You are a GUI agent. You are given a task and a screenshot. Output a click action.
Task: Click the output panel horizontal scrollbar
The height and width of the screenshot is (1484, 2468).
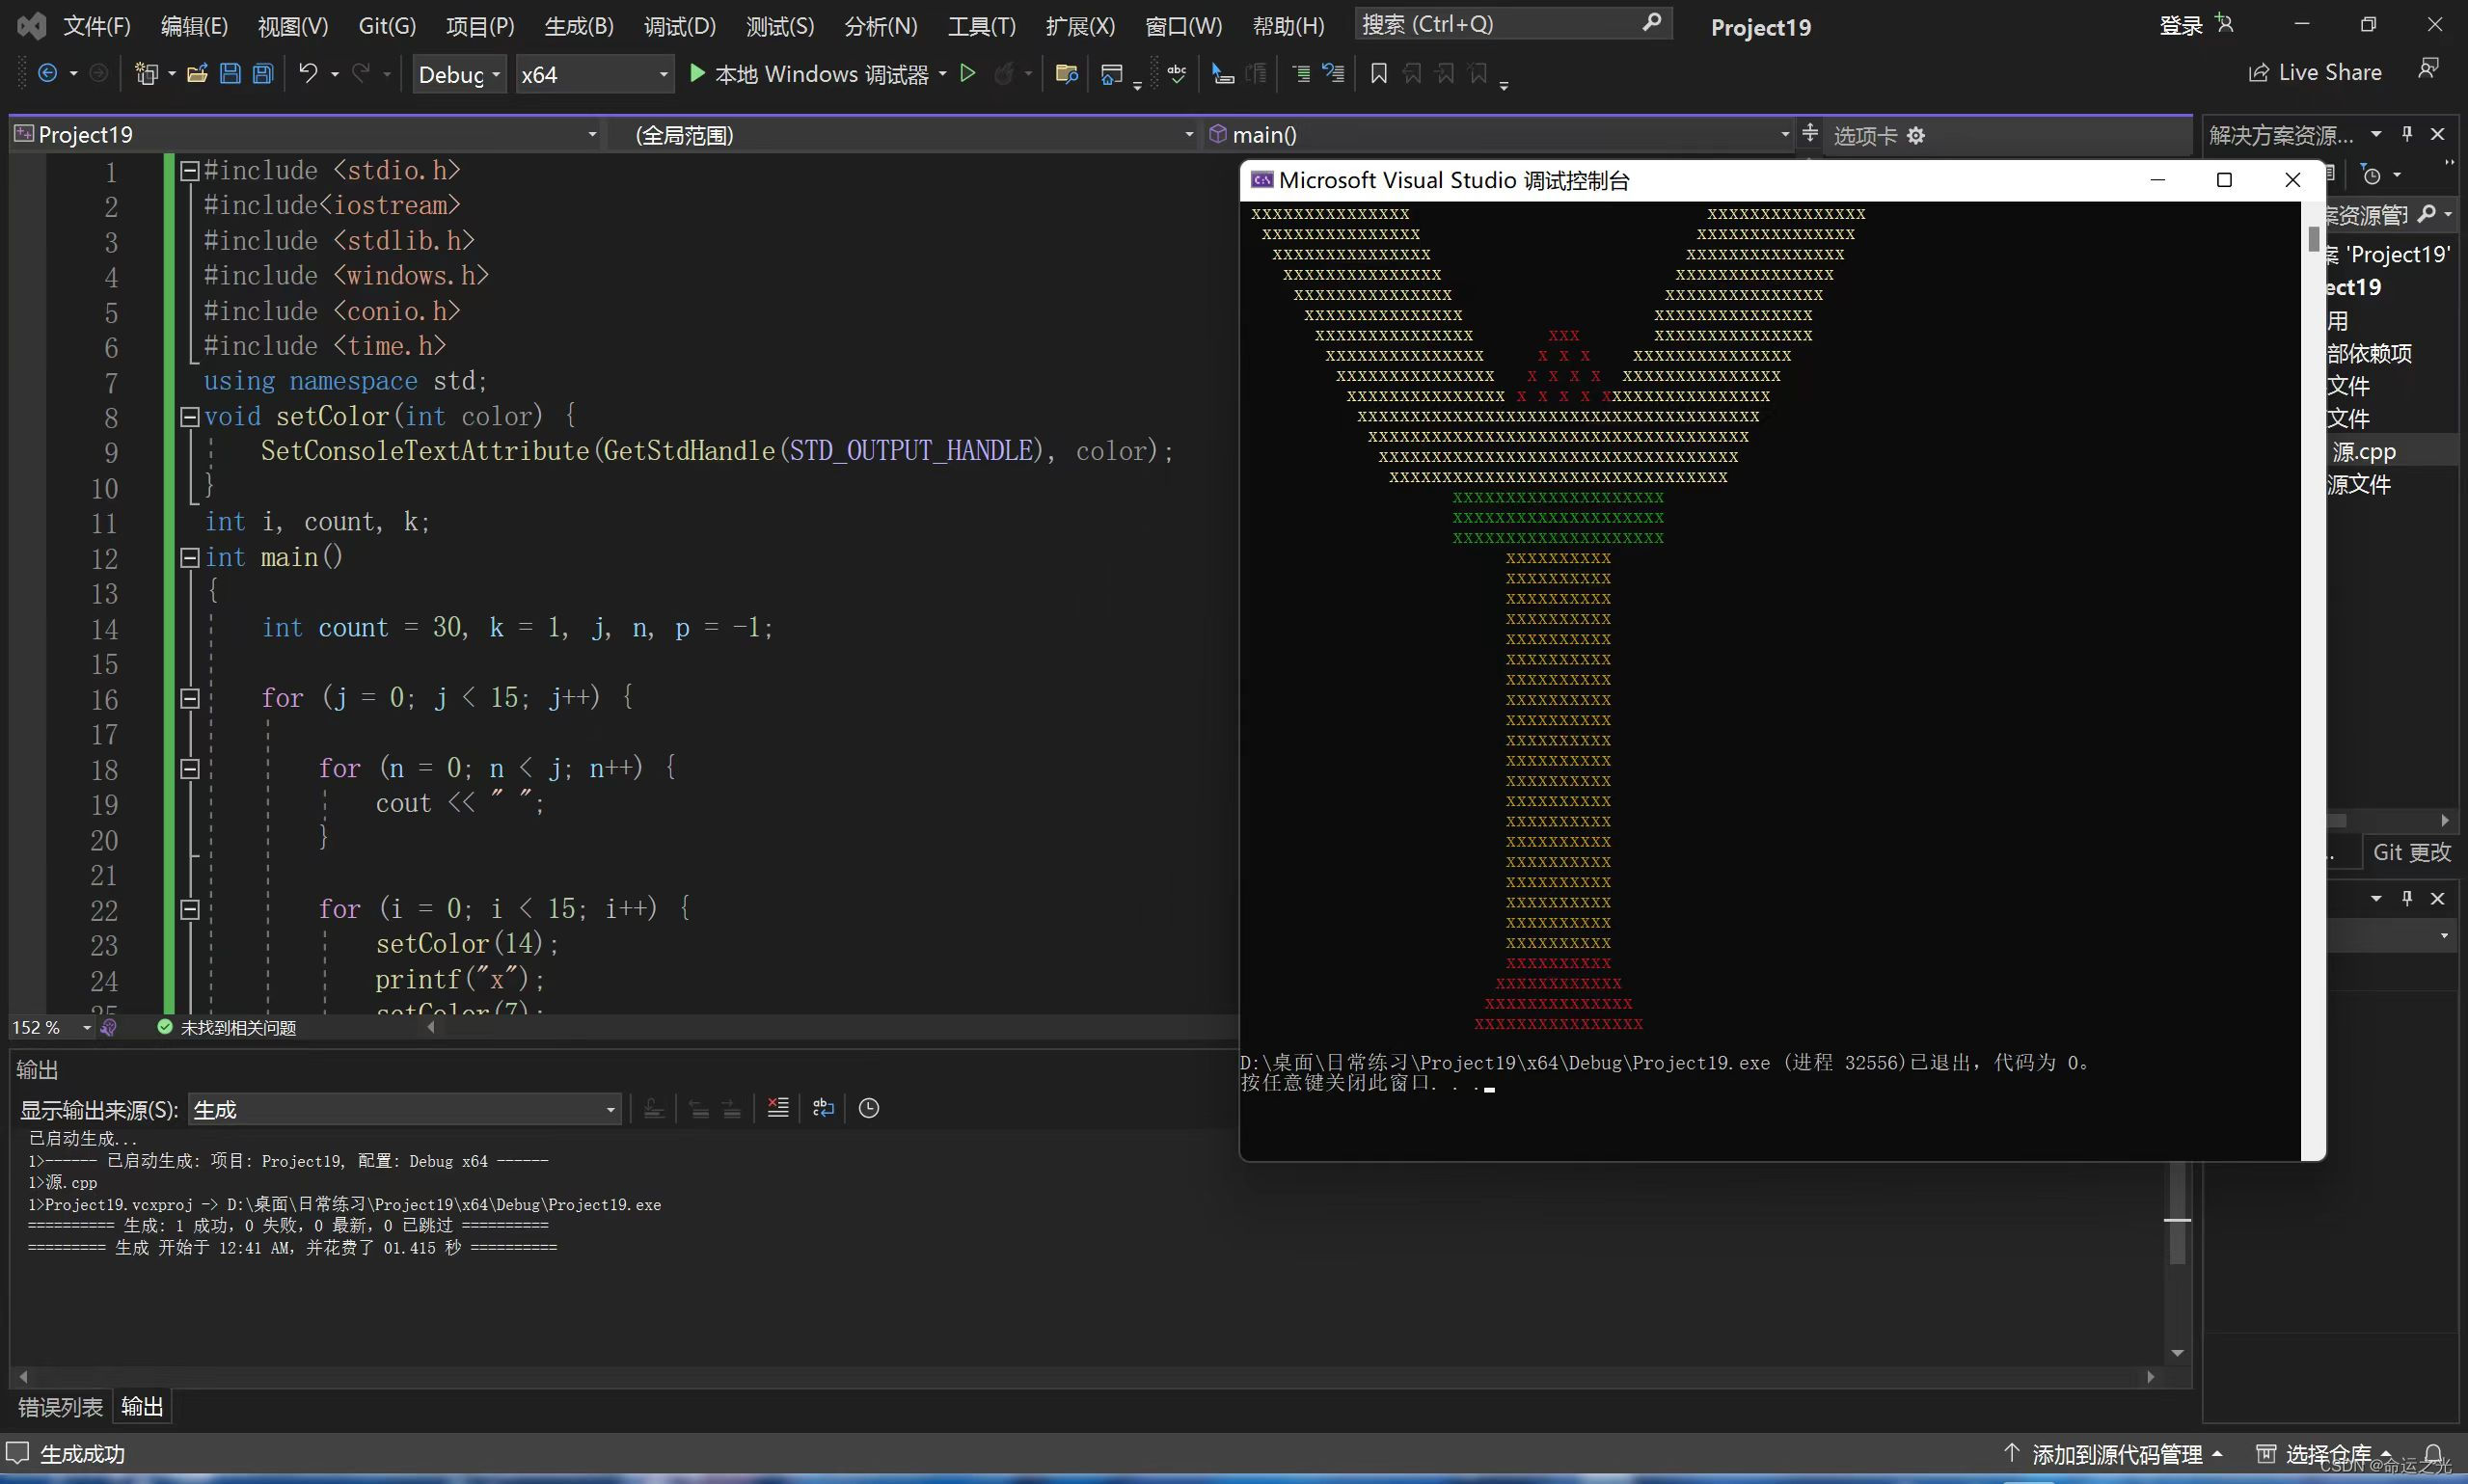[x=1086, y=1376]
